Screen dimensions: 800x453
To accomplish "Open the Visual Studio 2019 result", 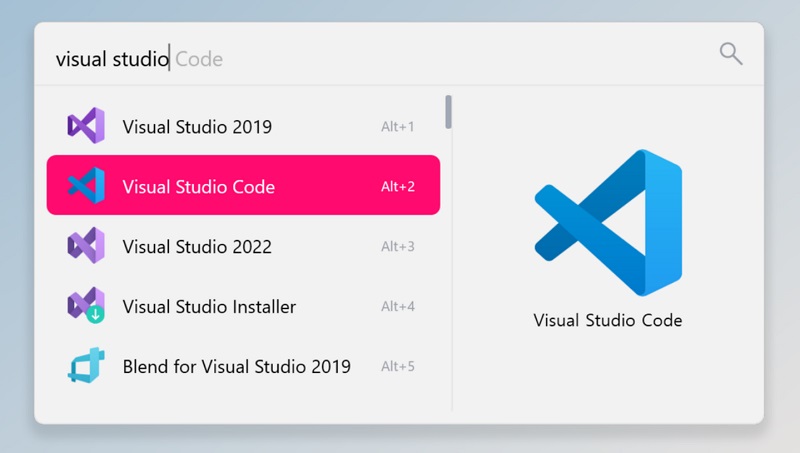I will click(x=197, y=127).
